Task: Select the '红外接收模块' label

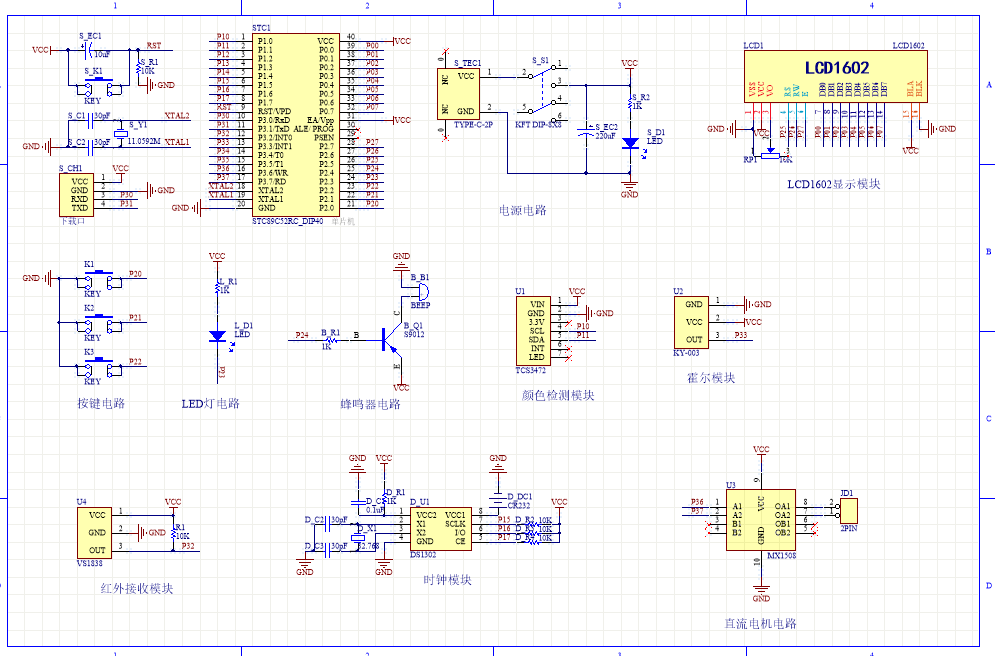Action: click(x=137, y=589)
